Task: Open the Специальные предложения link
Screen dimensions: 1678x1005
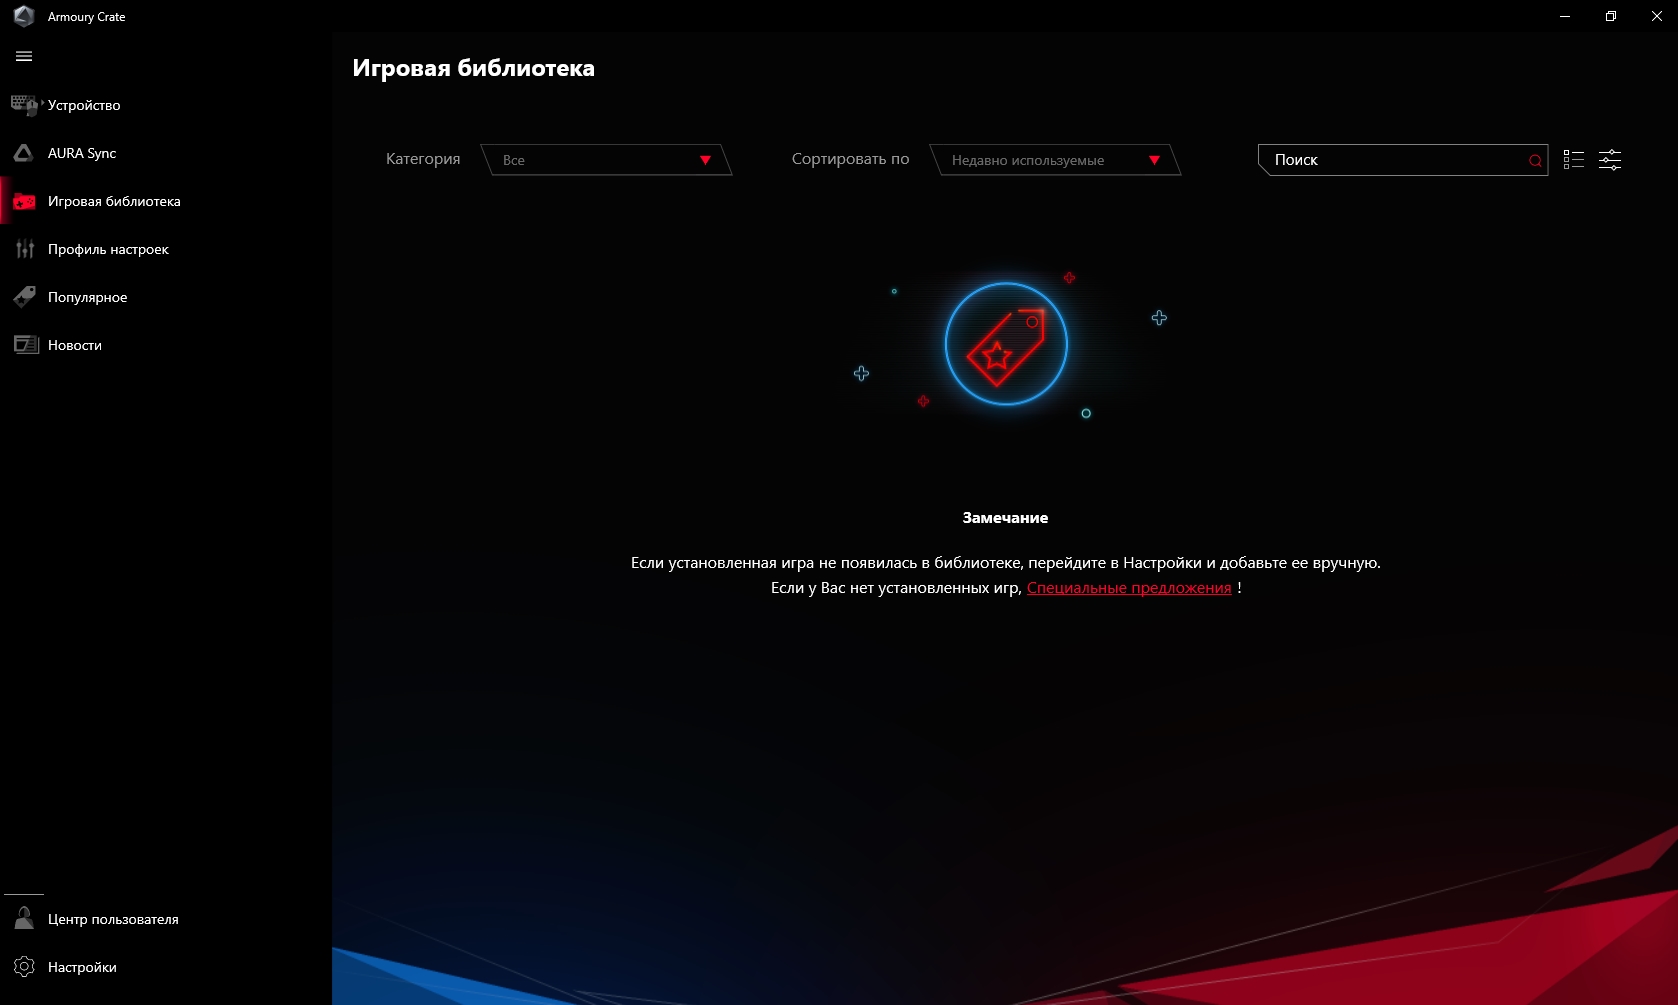Action: pos(1129,588)
